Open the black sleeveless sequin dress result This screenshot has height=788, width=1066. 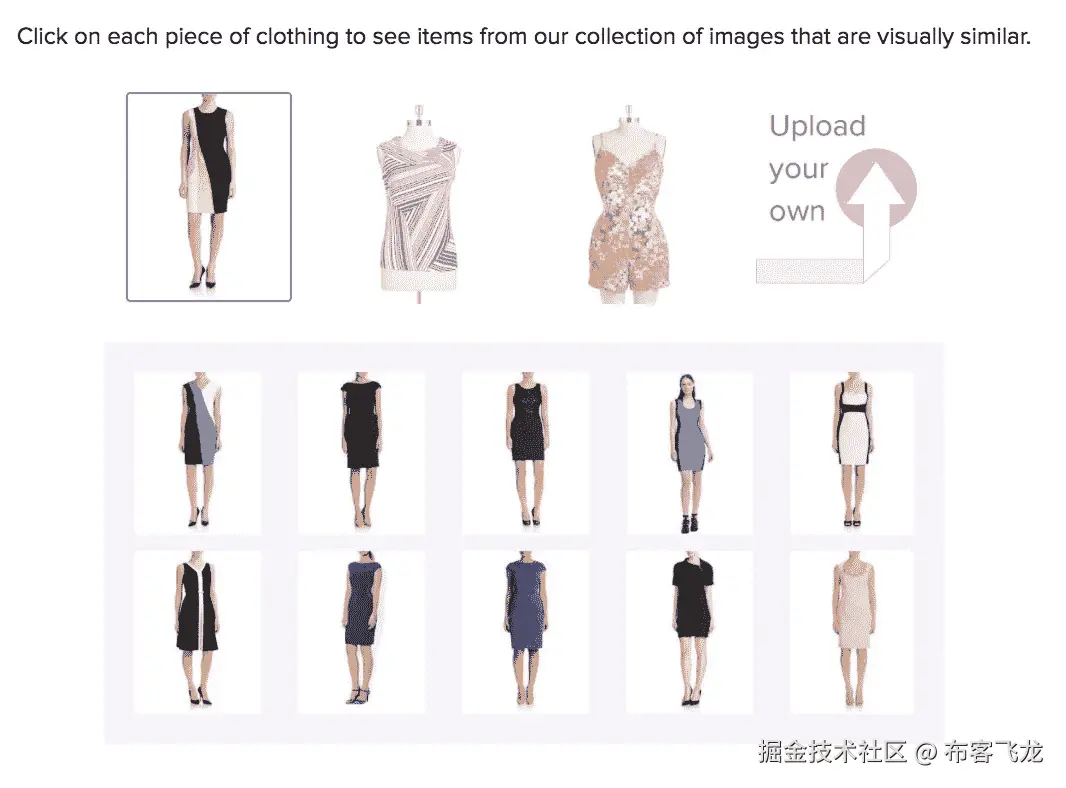[526, 453]
